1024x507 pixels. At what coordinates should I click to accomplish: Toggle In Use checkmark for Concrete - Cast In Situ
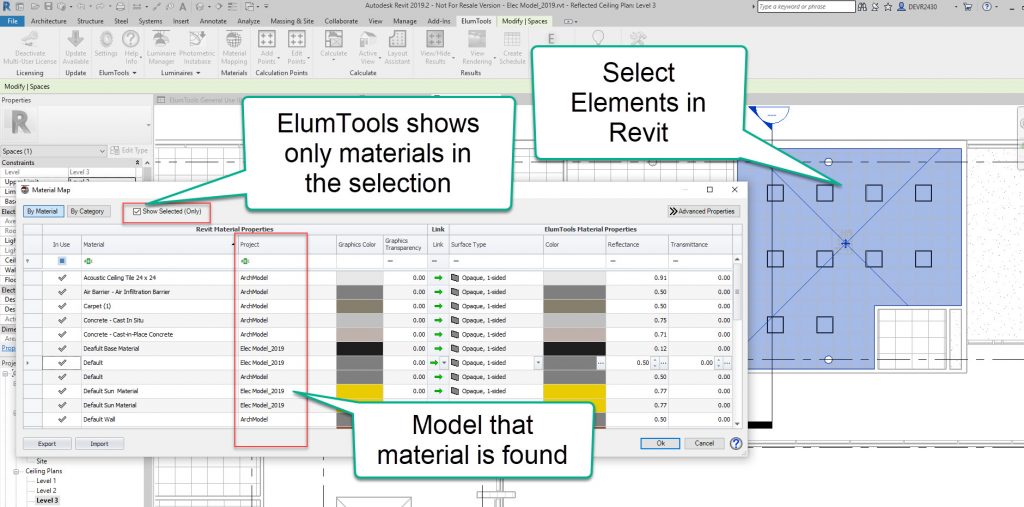click(62, 320)
